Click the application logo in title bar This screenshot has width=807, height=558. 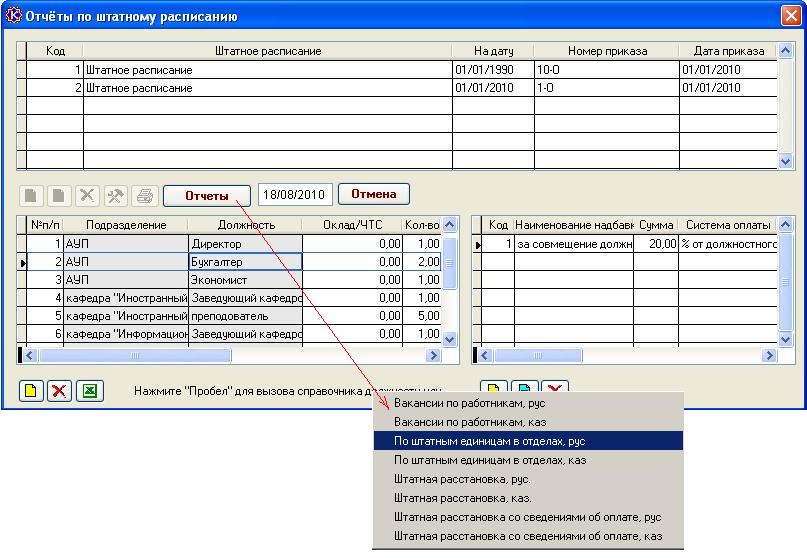(x=13, y=16)
